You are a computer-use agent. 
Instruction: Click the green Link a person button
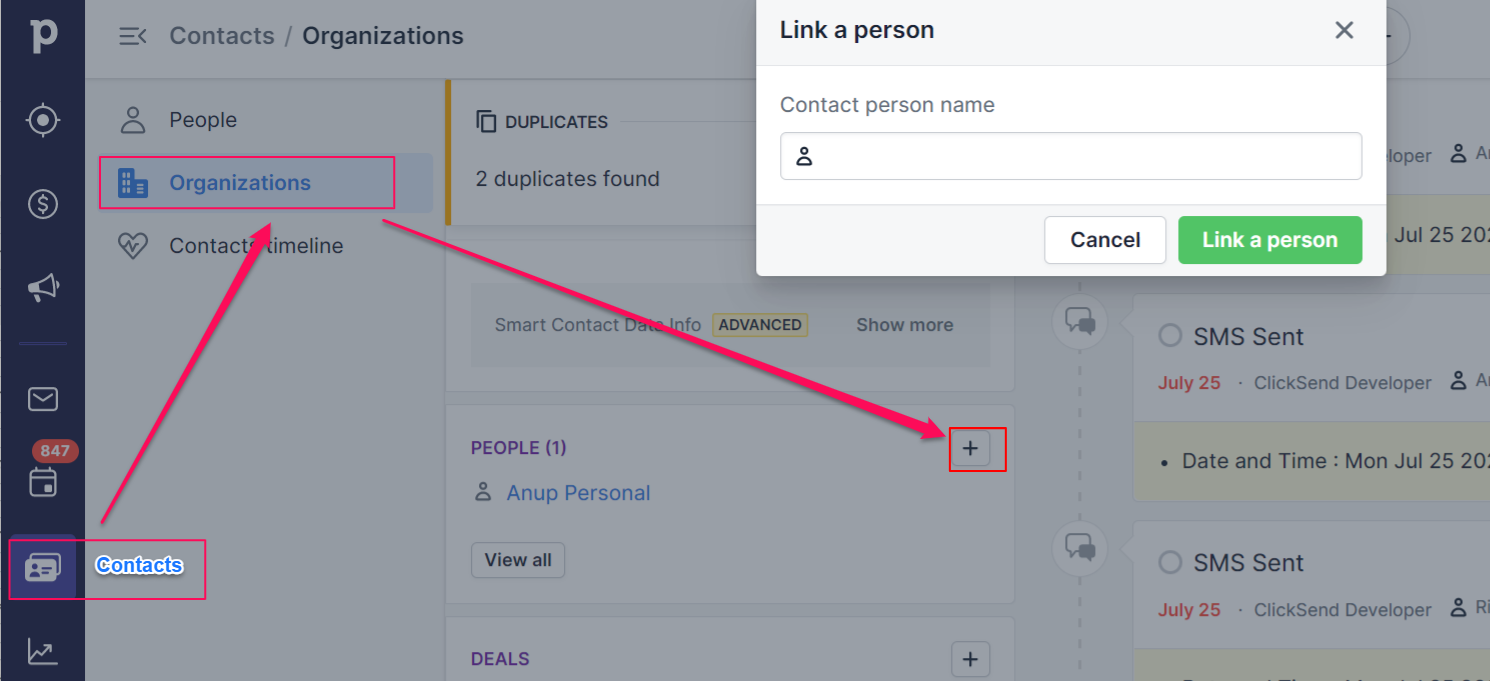click(1270, 240)
